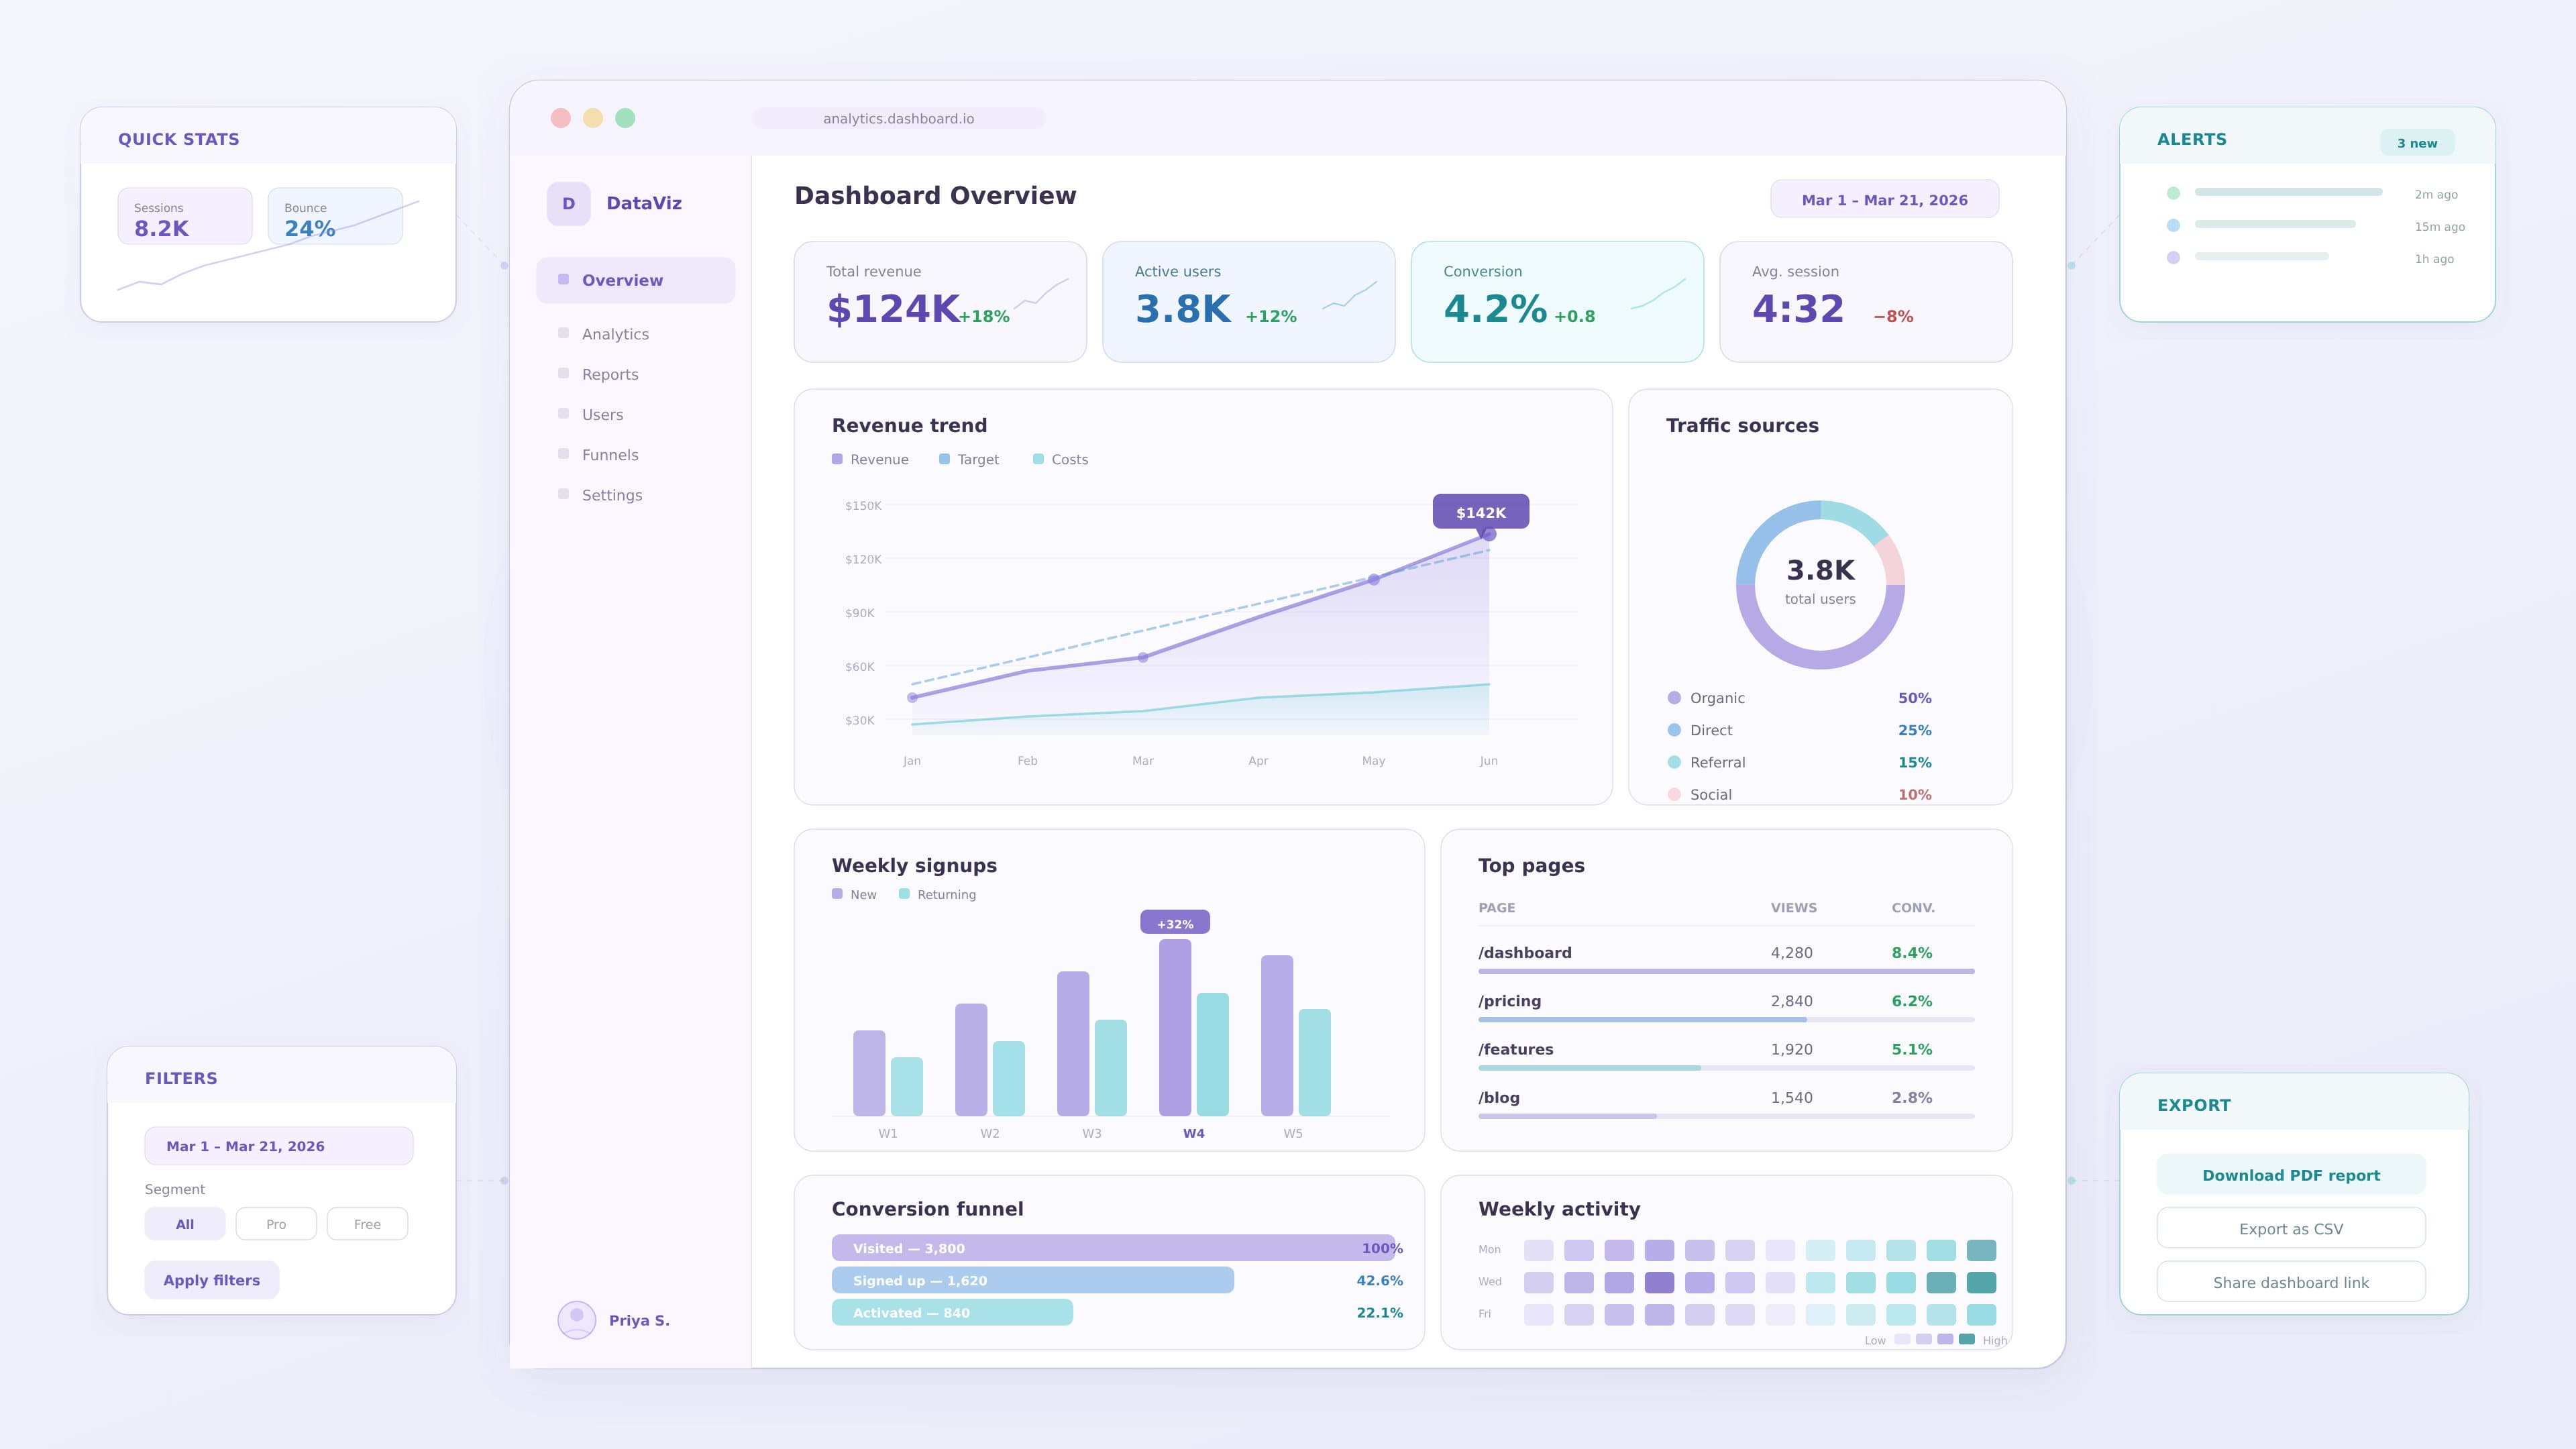Click the Organic legend dot
Screen dimensions: 2576x1449
click(x=1674, y=698)
